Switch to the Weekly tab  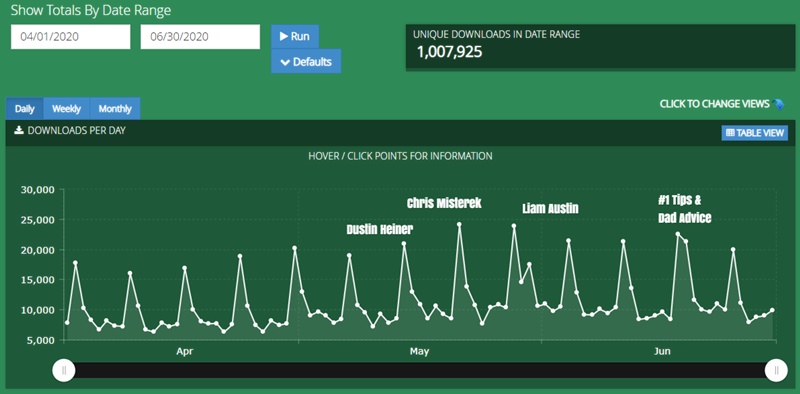point(66,109)
